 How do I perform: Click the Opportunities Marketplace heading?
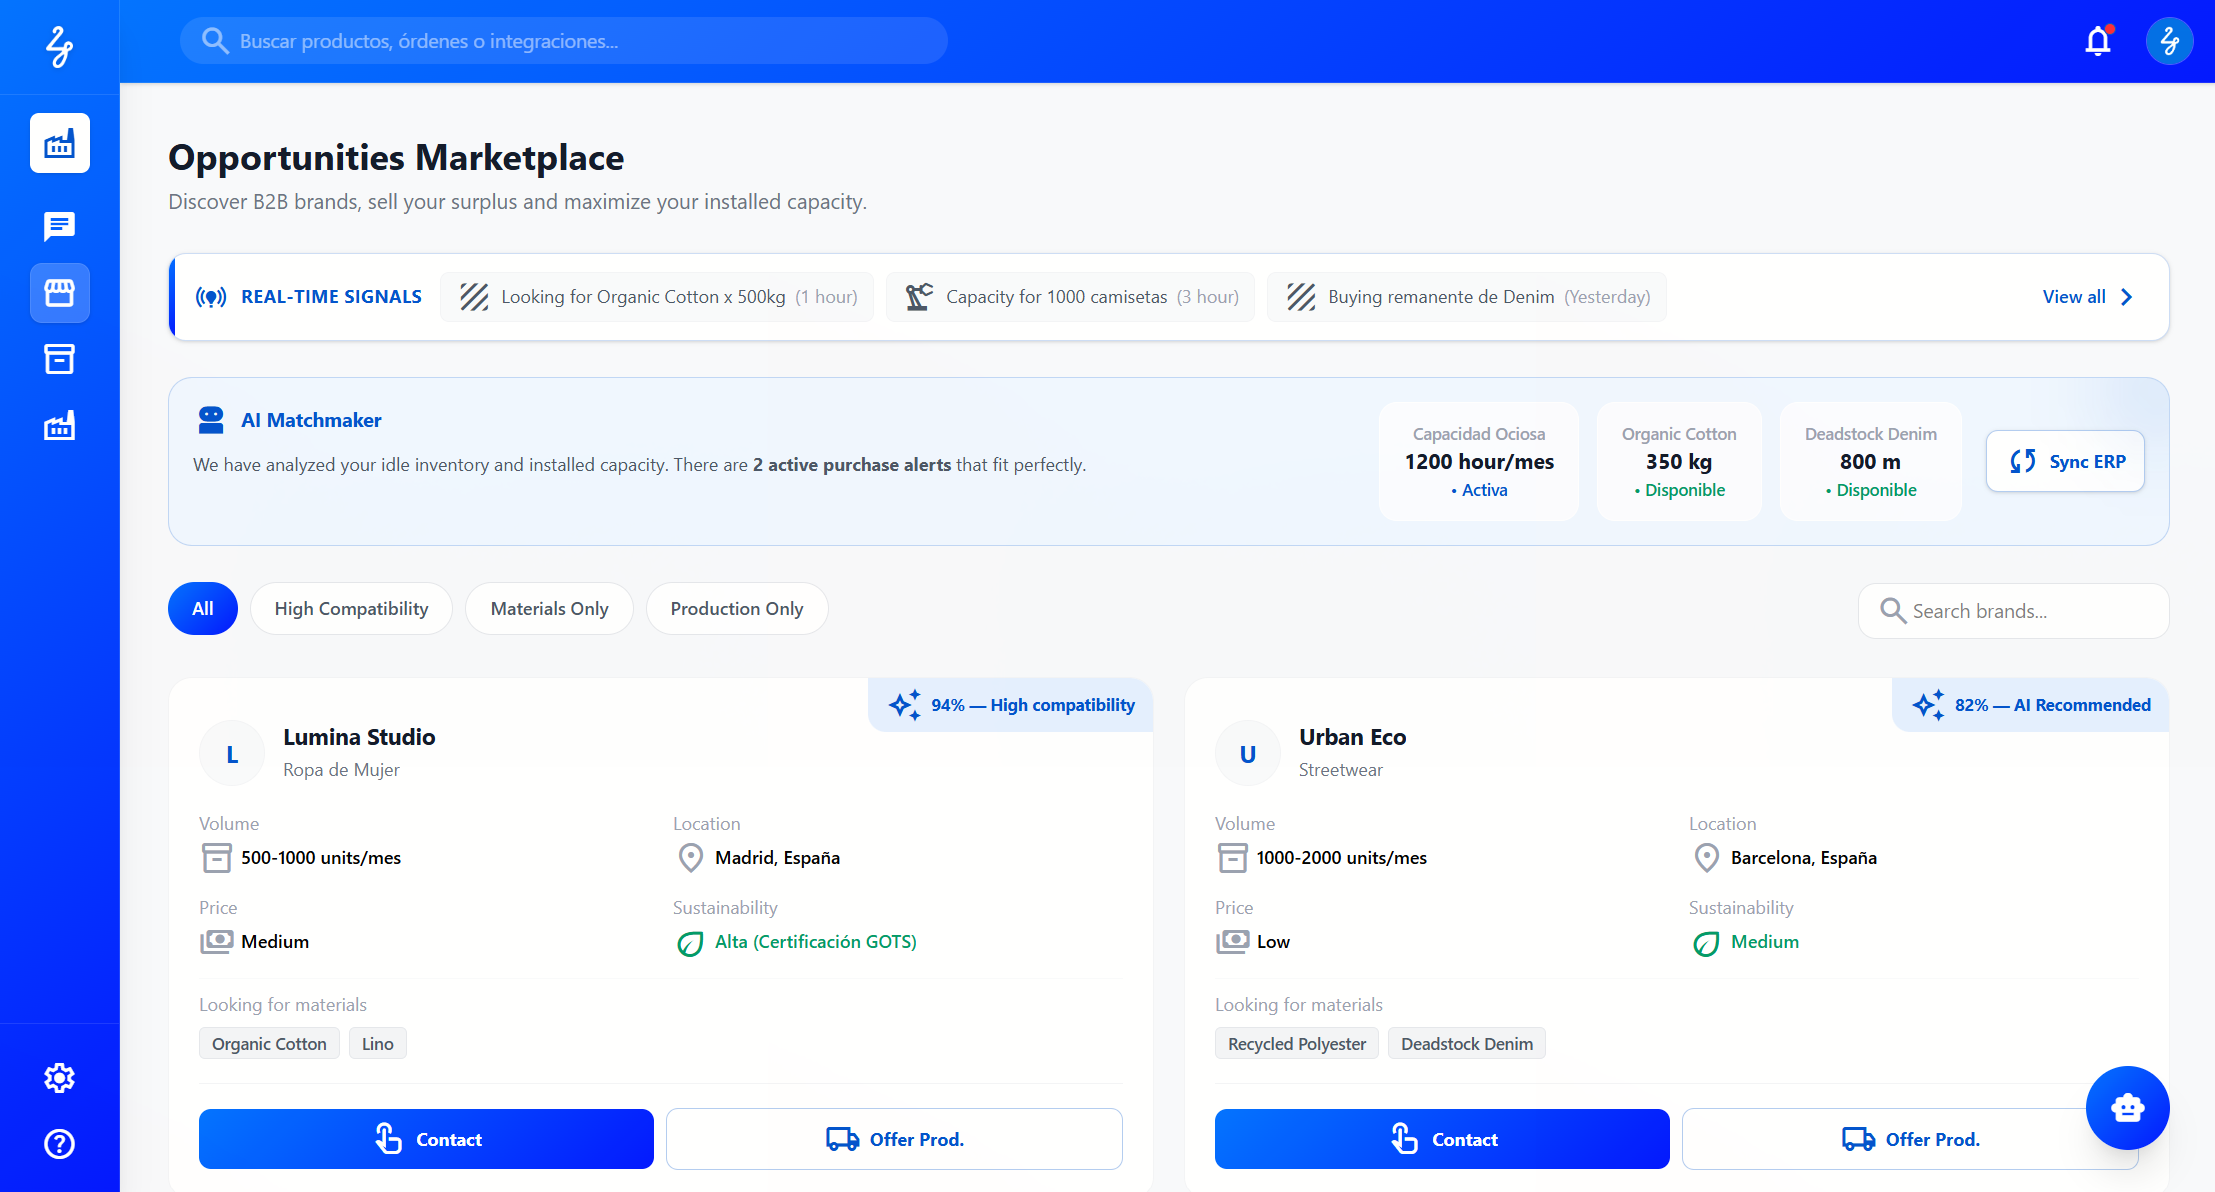396,158
